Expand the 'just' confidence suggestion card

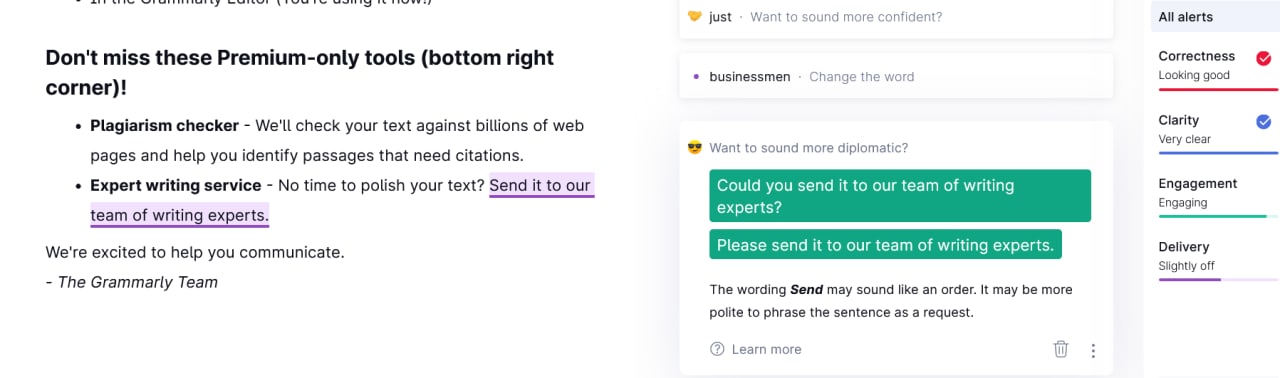(896, 18)
